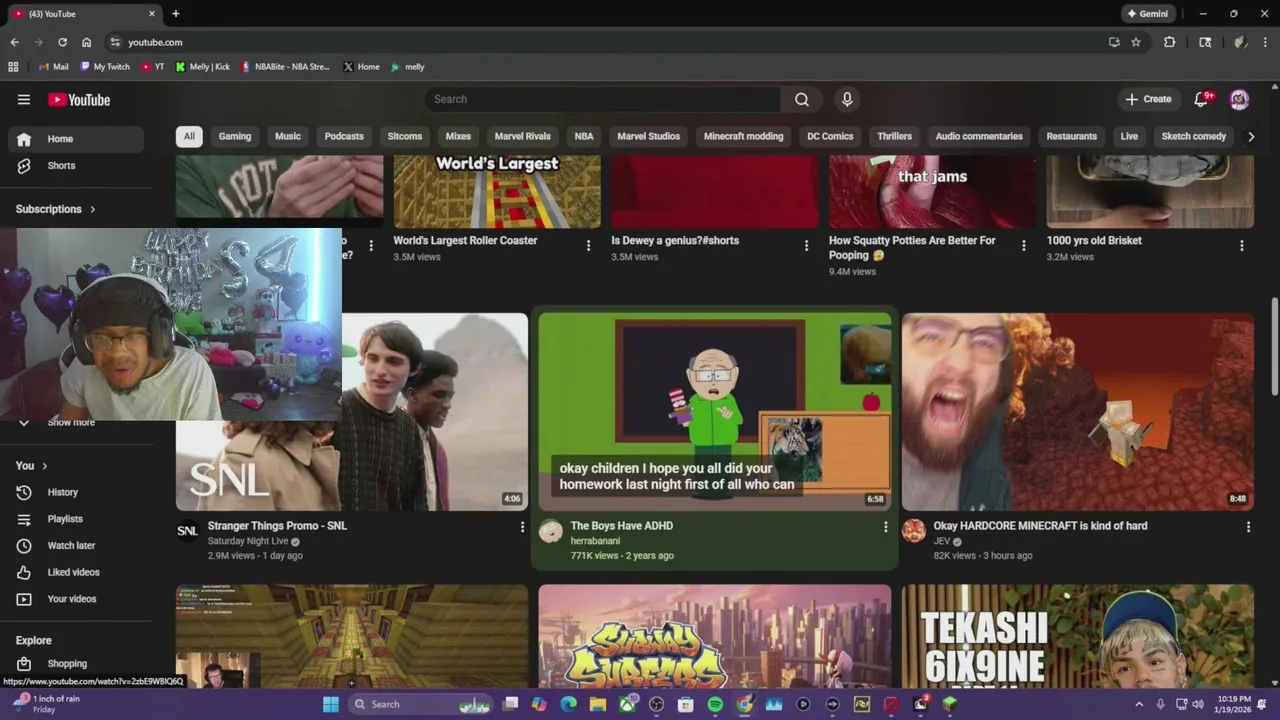Open the YouTube hamburger guide menu
The height and width of the screenshot is (720, 1280).
(24, 99)
